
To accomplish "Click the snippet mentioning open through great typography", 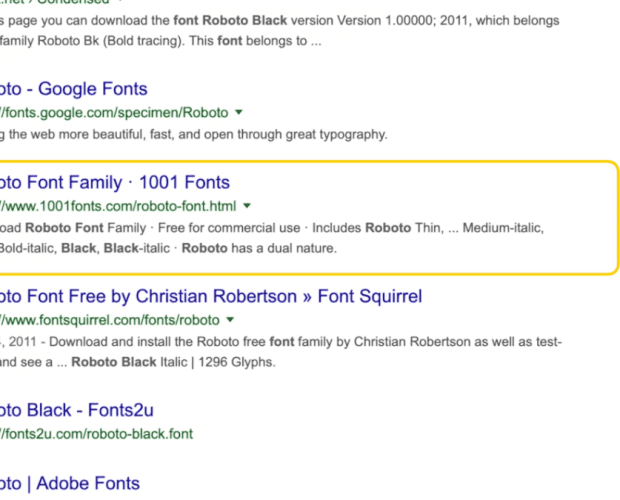I will pyautogui.click(x=194, y=135).
